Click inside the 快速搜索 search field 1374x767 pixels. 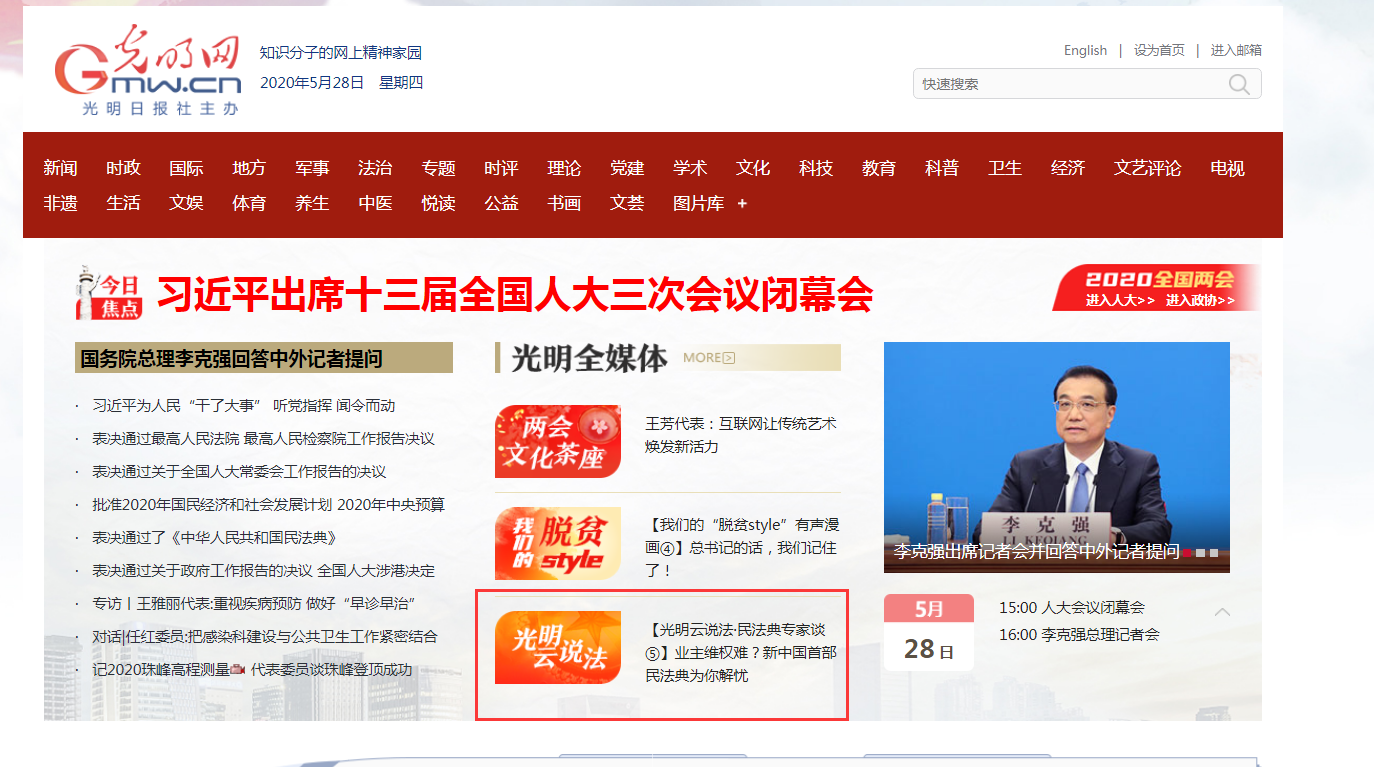[1065, 84]
